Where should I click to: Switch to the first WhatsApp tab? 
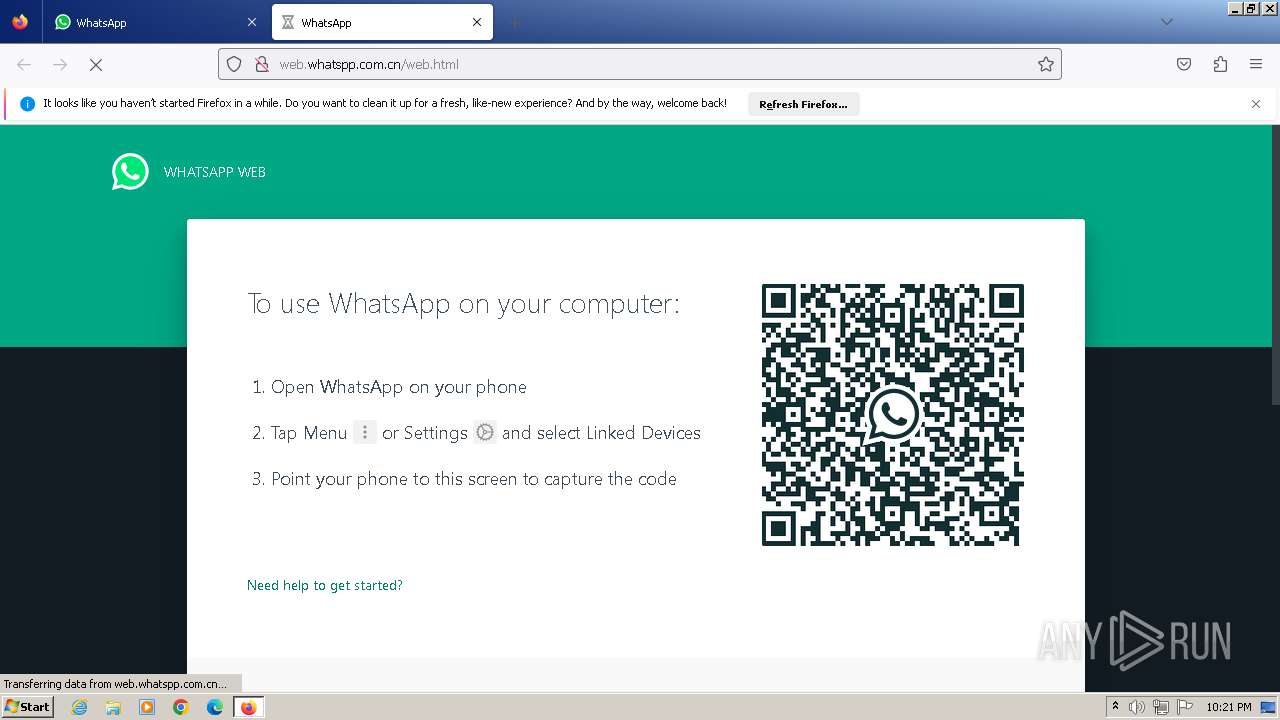click(156, 22)
